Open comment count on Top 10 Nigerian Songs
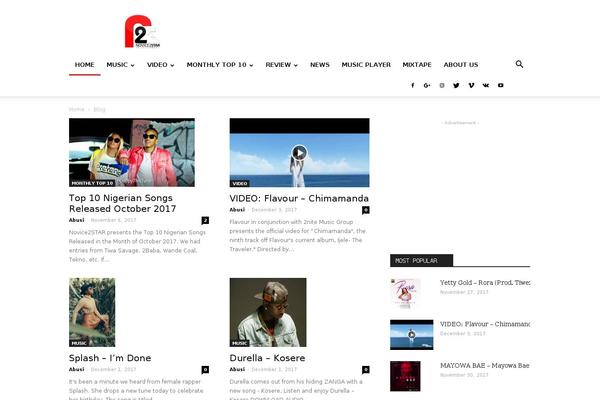The width and height of the screenshot is (600, 400). 205,220
